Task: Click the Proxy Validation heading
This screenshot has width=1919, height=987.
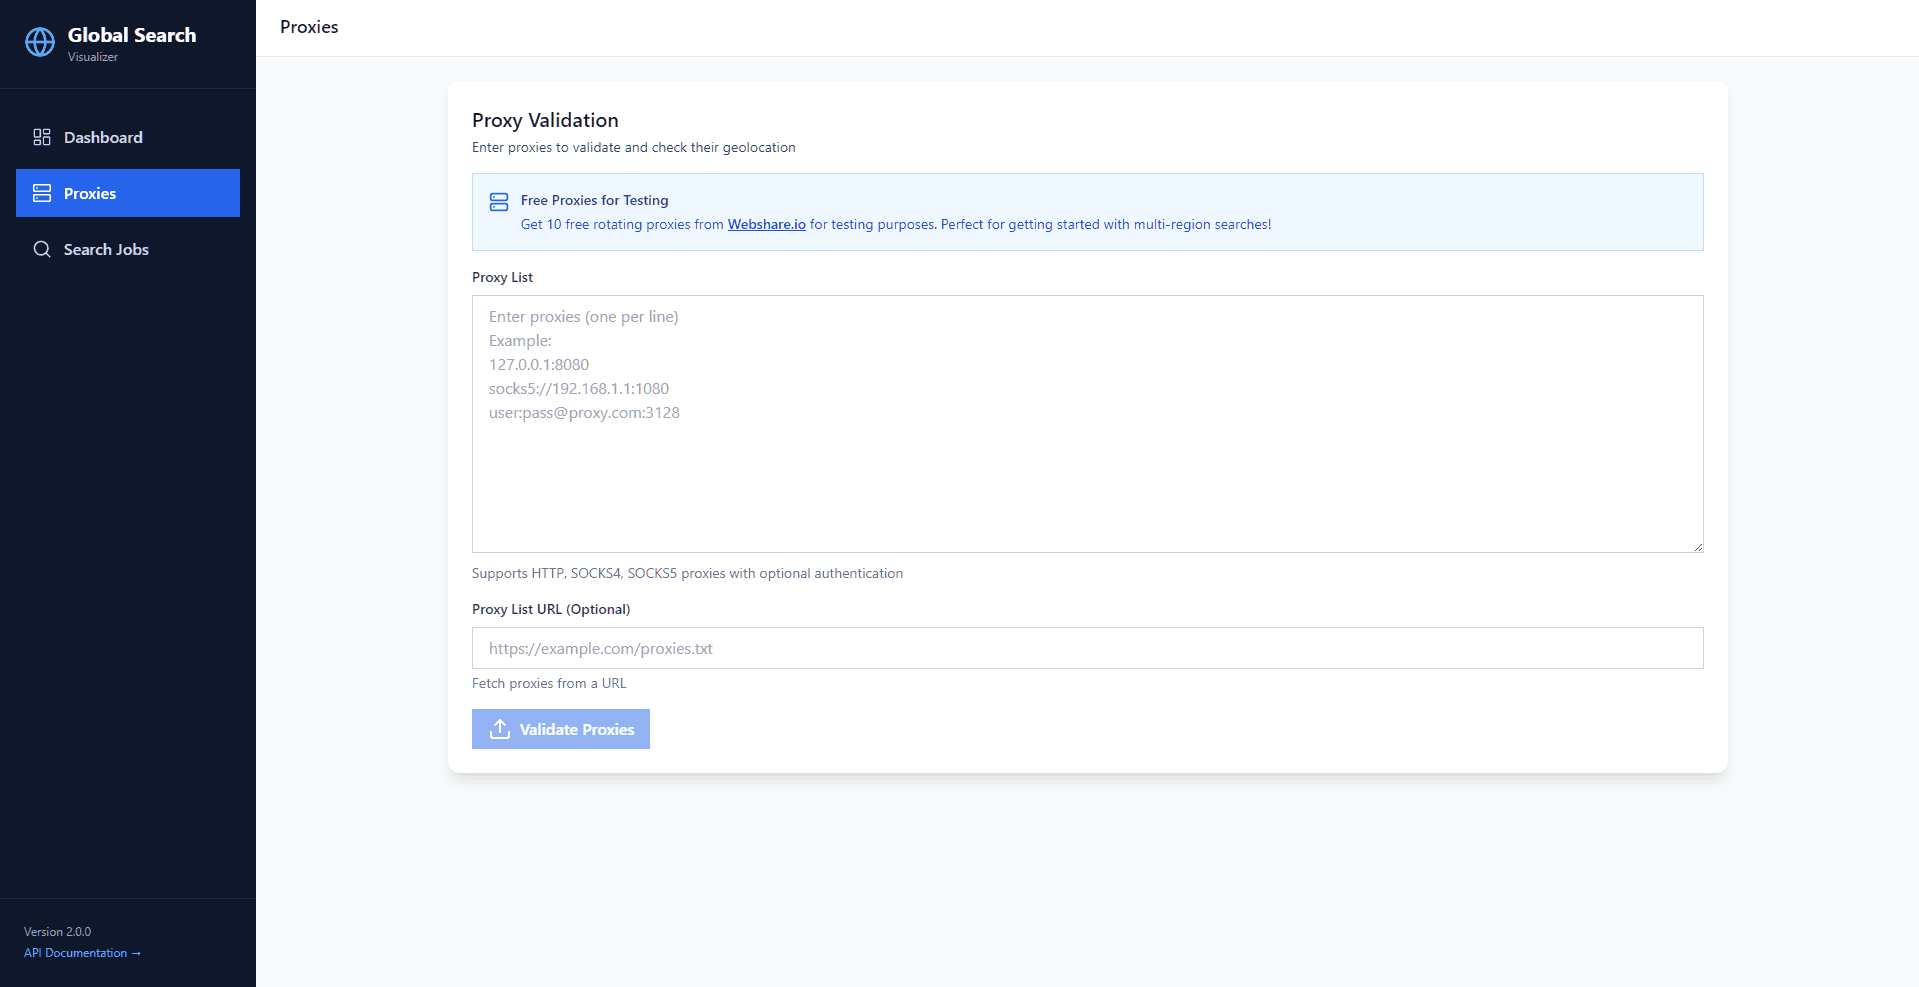Action: [545, 120]
